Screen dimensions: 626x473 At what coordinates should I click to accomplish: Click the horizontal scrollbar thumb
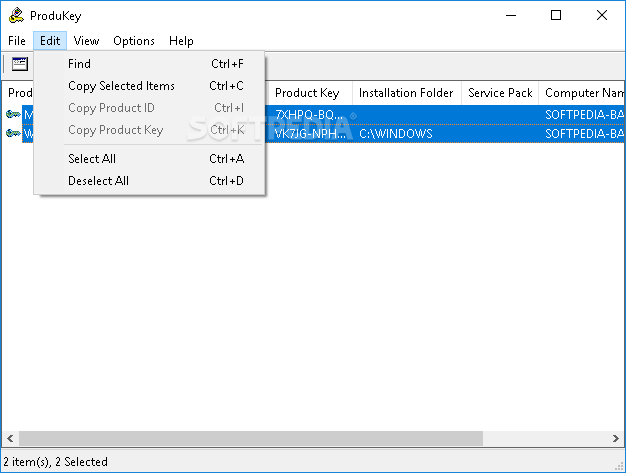point(251,438)
